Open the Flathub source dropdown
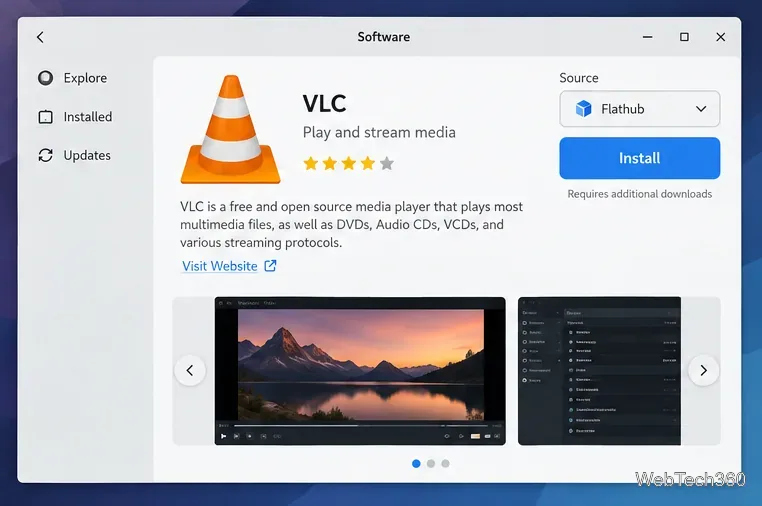This screenshot has height=506, width=762. 640,109
